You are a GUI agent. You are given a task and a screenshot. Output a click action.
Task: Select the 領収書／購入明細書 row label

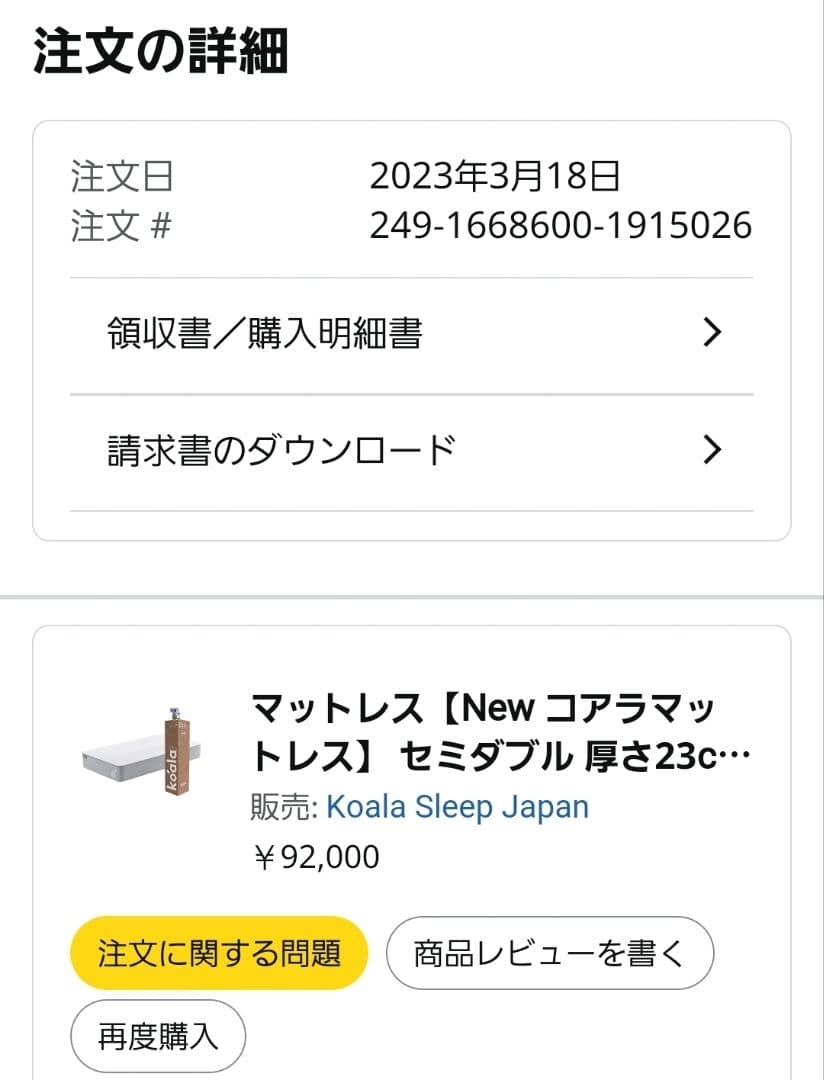tap(264, 333)
